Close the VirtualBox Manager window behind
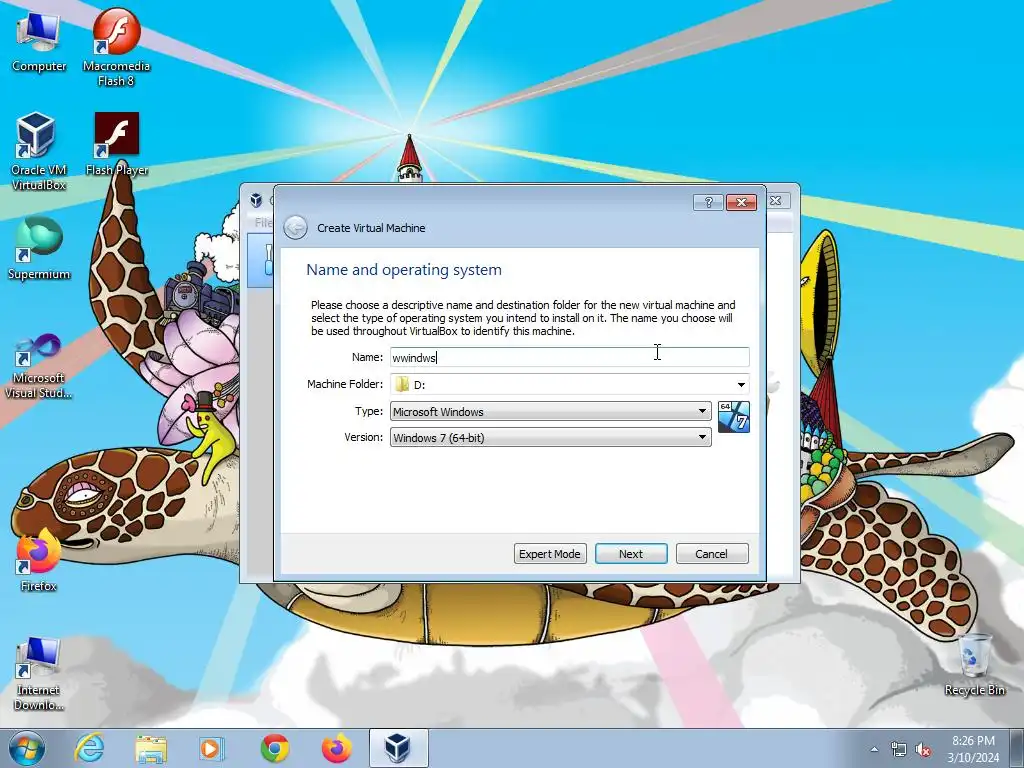The image size is (1024, 768). pyautogui.click(x=776, y=200)
